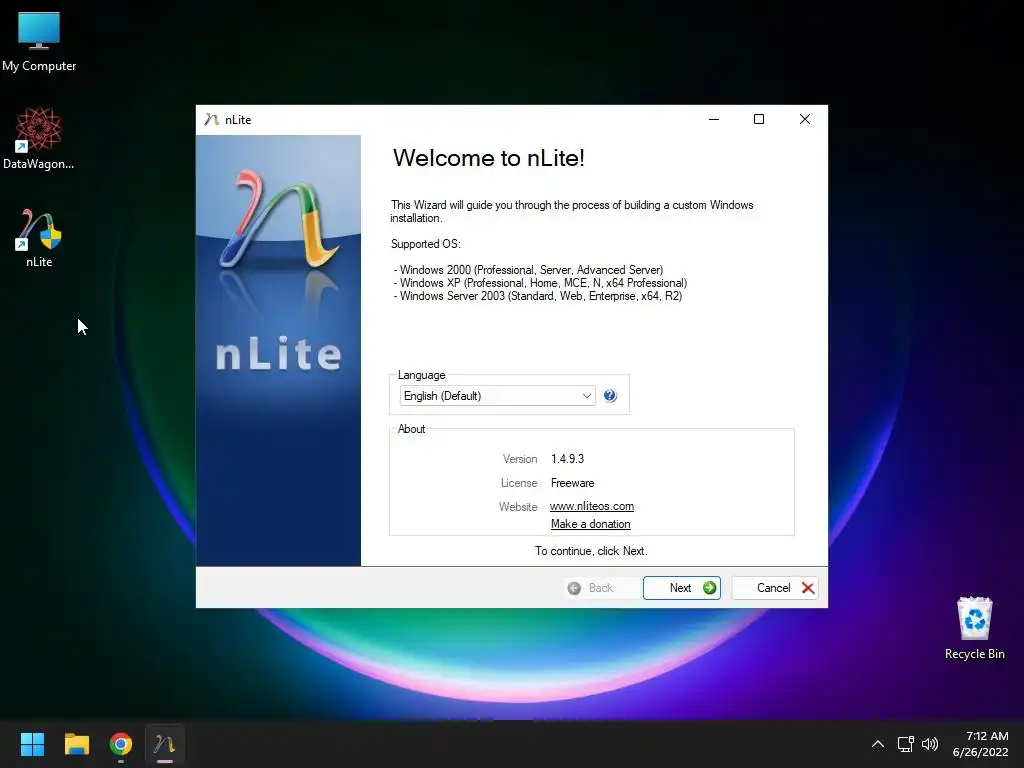
Task: Maximize the nLite window
Action: click(x=759, y=120)
